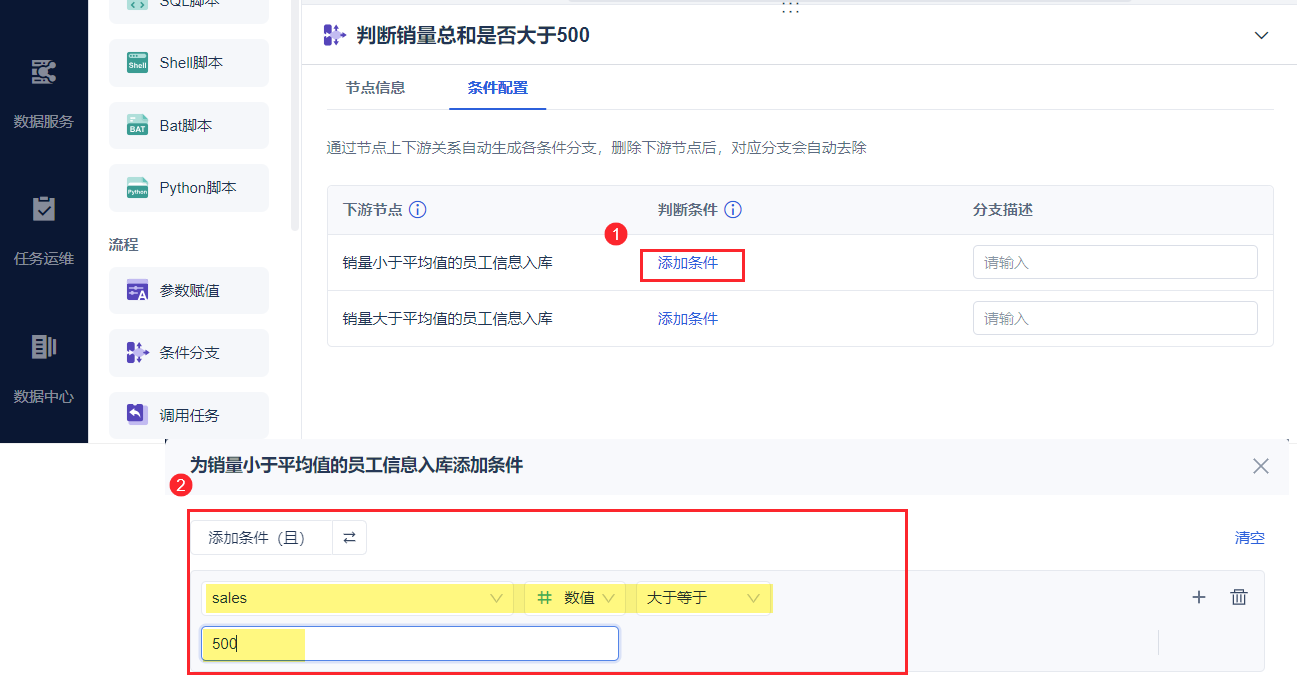This screenshot has width=1297, height=686.
Task: Click the Shell脚本 node label
Action: tap(191, 63)
